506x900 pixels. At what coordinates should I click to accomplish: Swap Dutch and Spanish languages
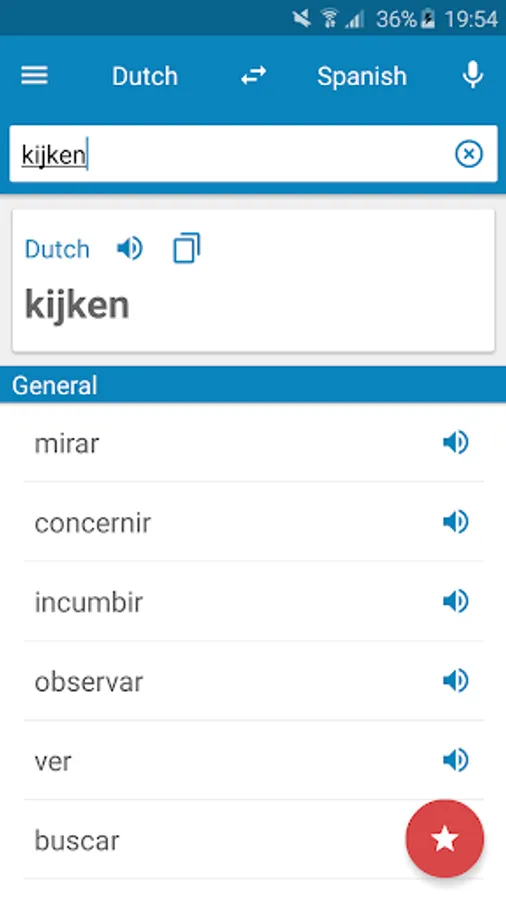point(253,76)
